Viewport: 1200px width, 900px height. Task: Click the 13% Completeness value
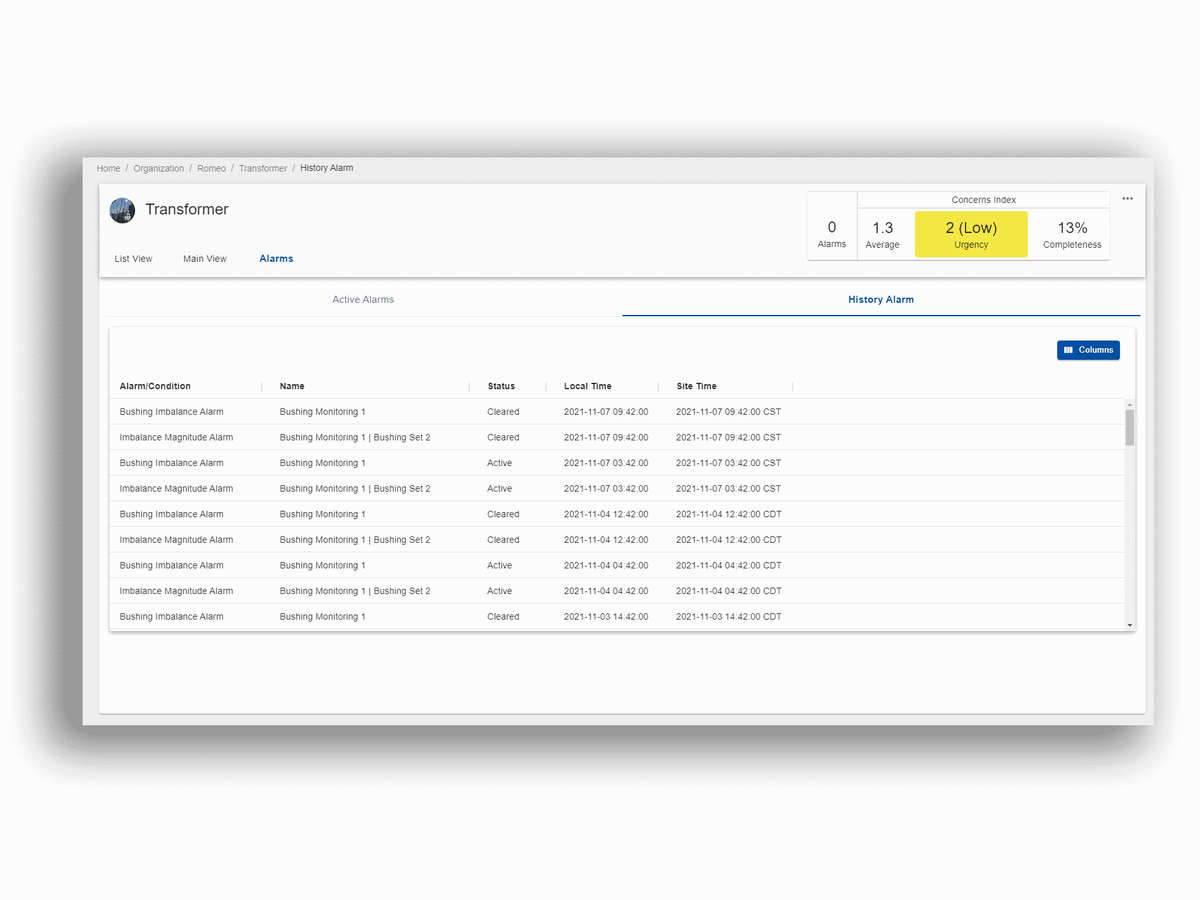(1072, 235)
